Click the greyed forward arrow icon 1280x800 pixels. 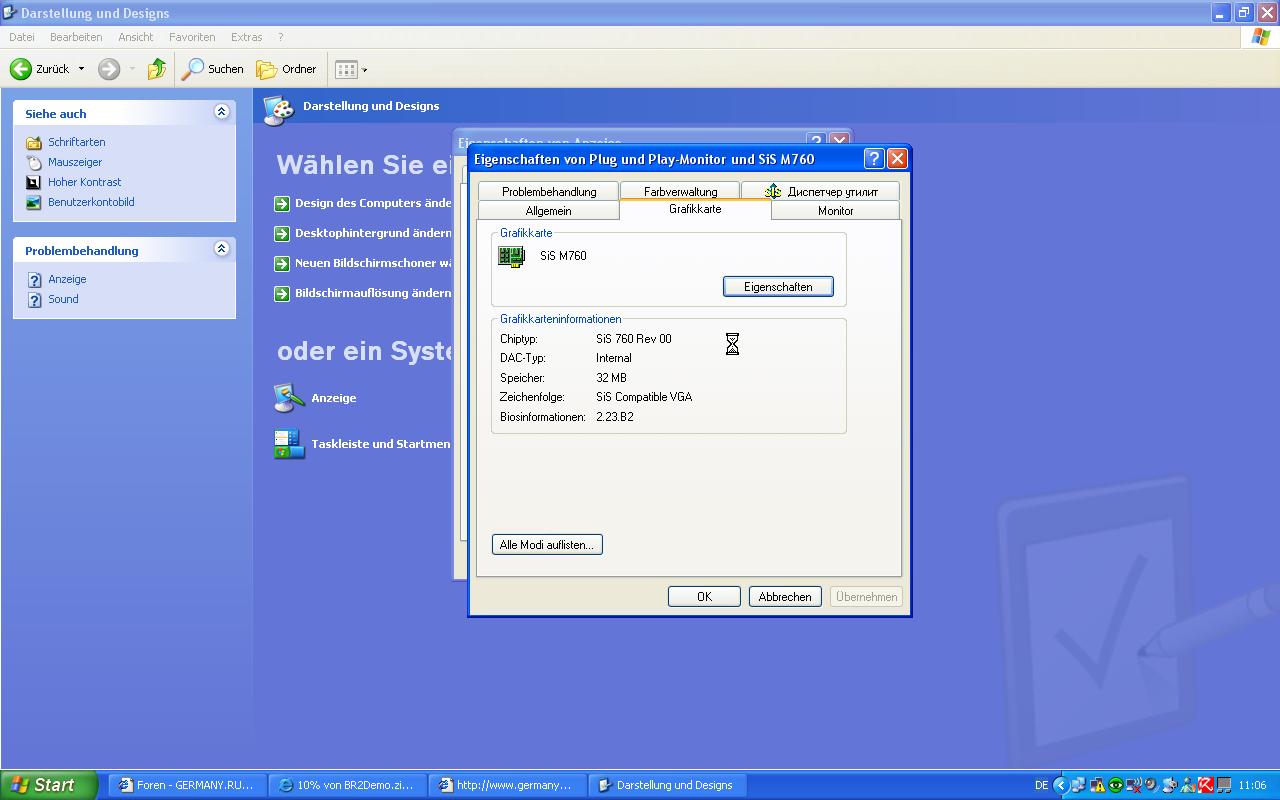[x=109, y=69]
